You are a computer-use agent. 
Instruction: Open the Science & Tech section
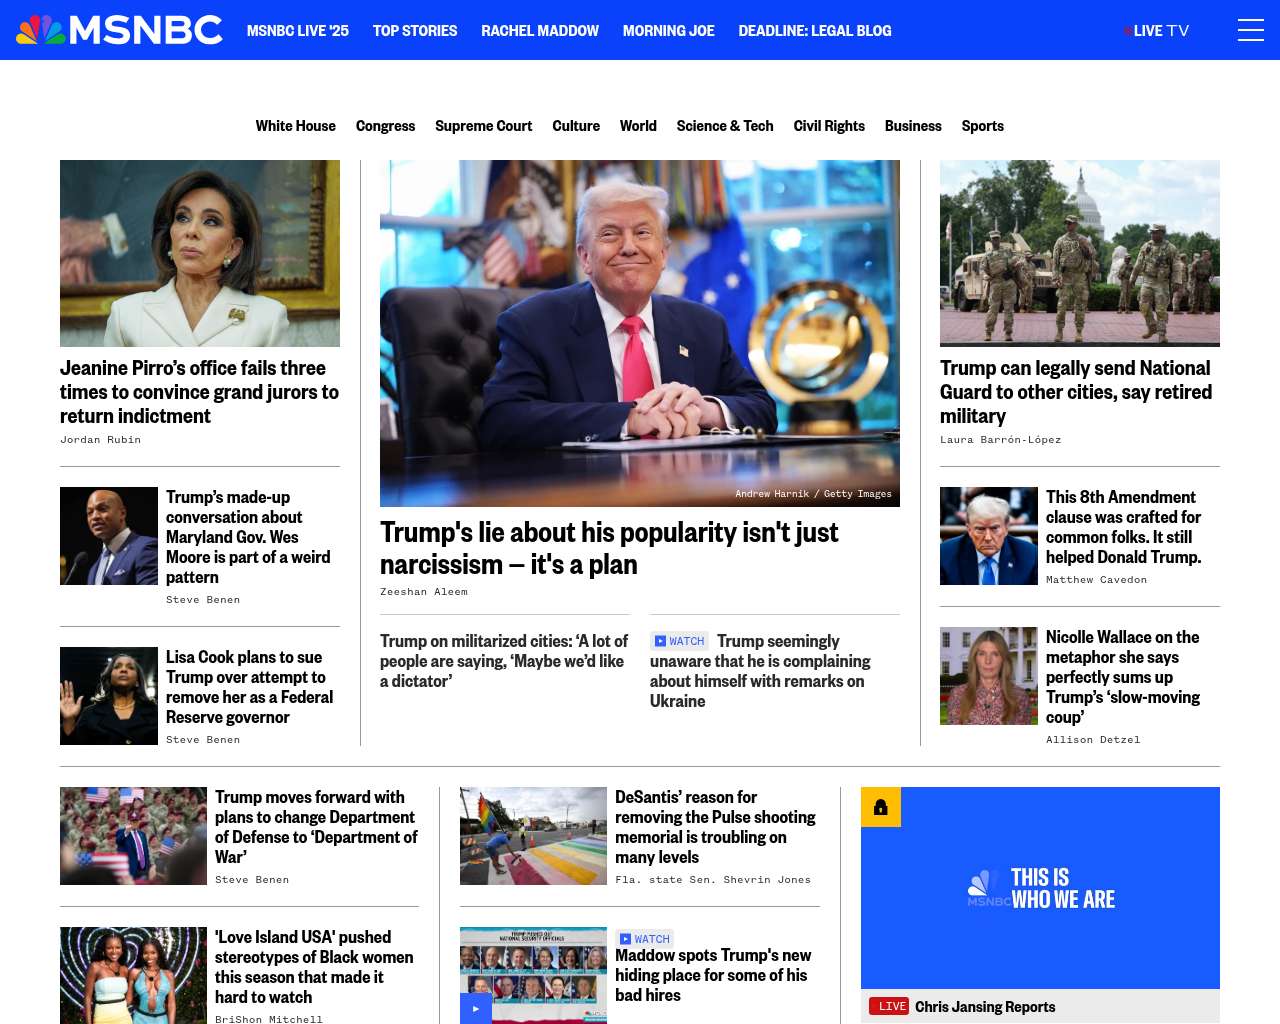(x=725, y=126)
